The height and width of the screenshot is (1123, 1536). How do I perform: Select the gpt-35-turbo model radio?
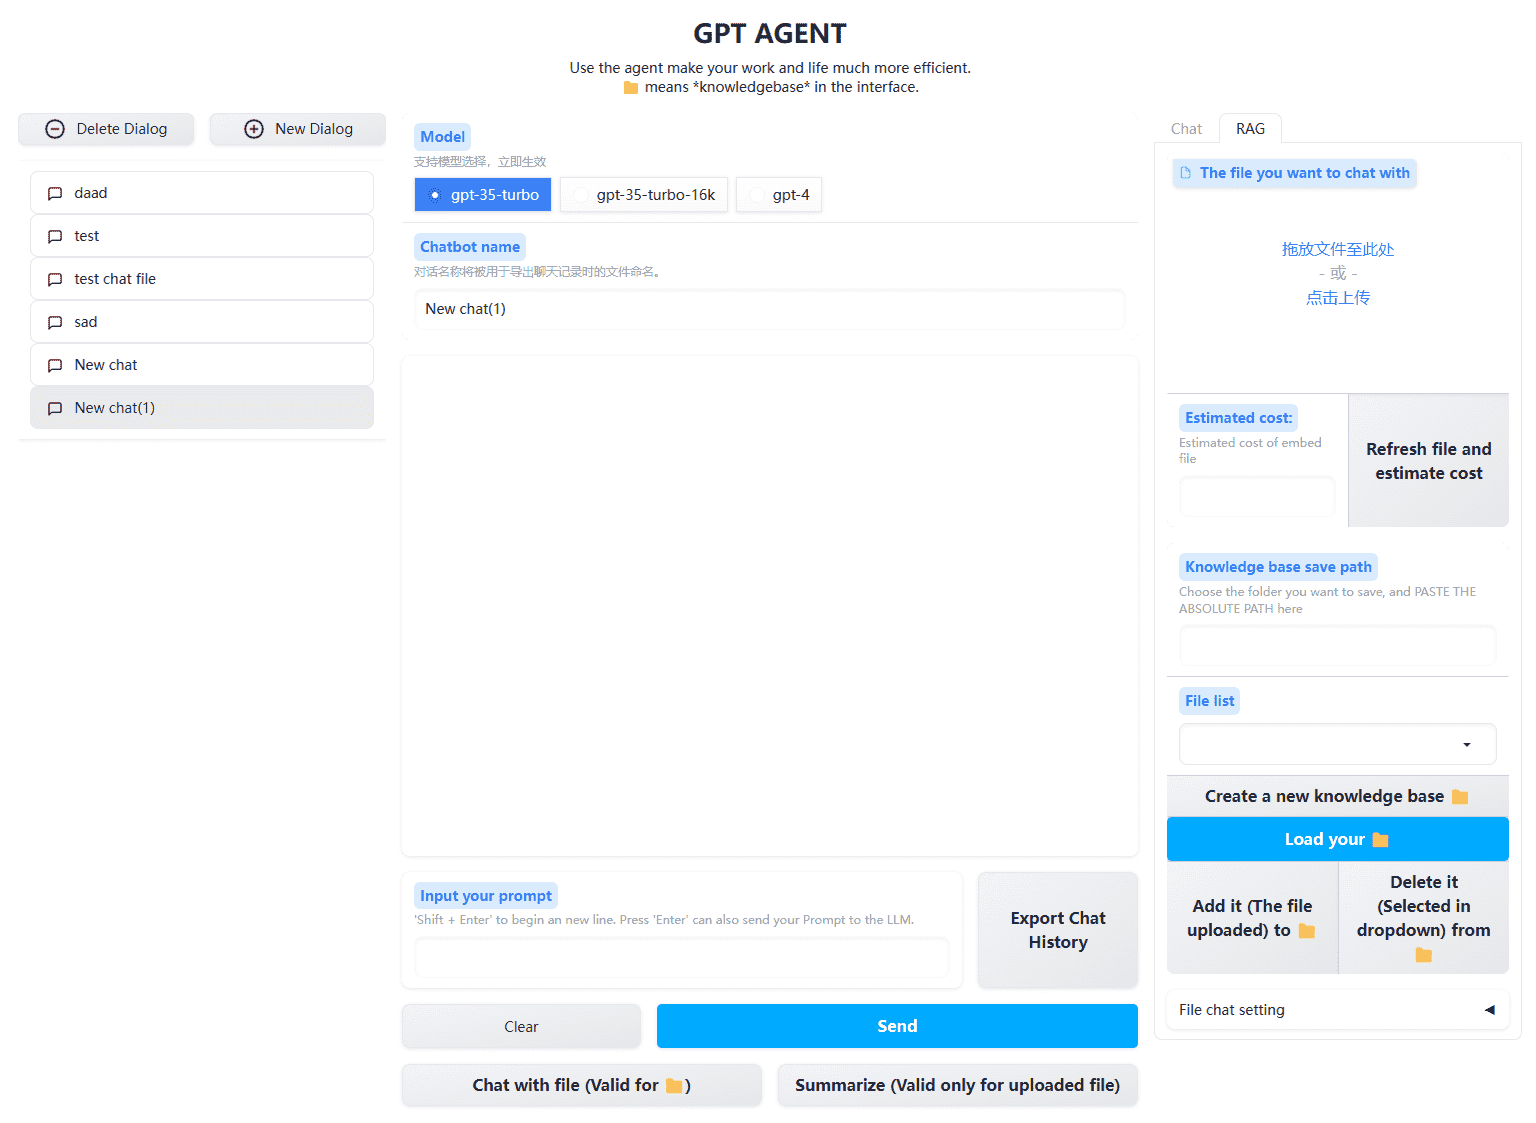[434, 195]
